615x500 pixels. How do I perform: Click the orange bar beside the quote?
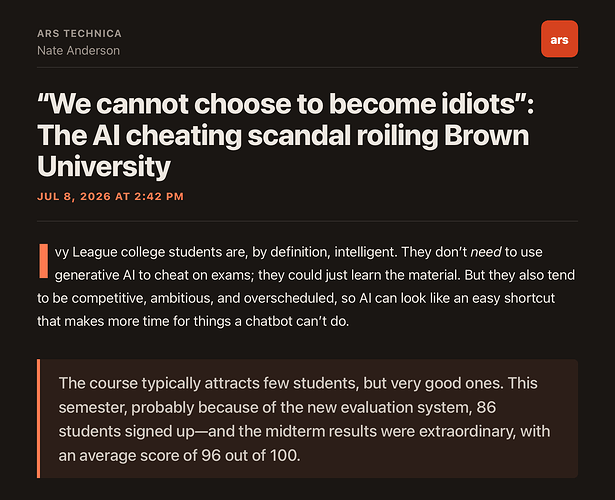38,418
